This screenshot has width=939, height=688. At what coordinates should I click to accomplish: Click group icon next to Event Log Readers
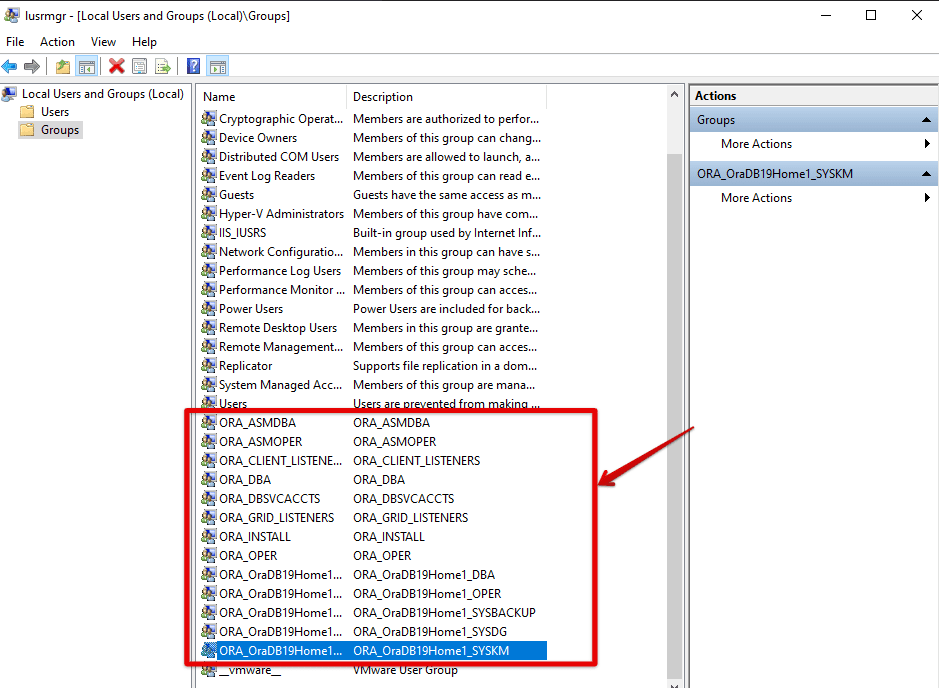[208, 175]
